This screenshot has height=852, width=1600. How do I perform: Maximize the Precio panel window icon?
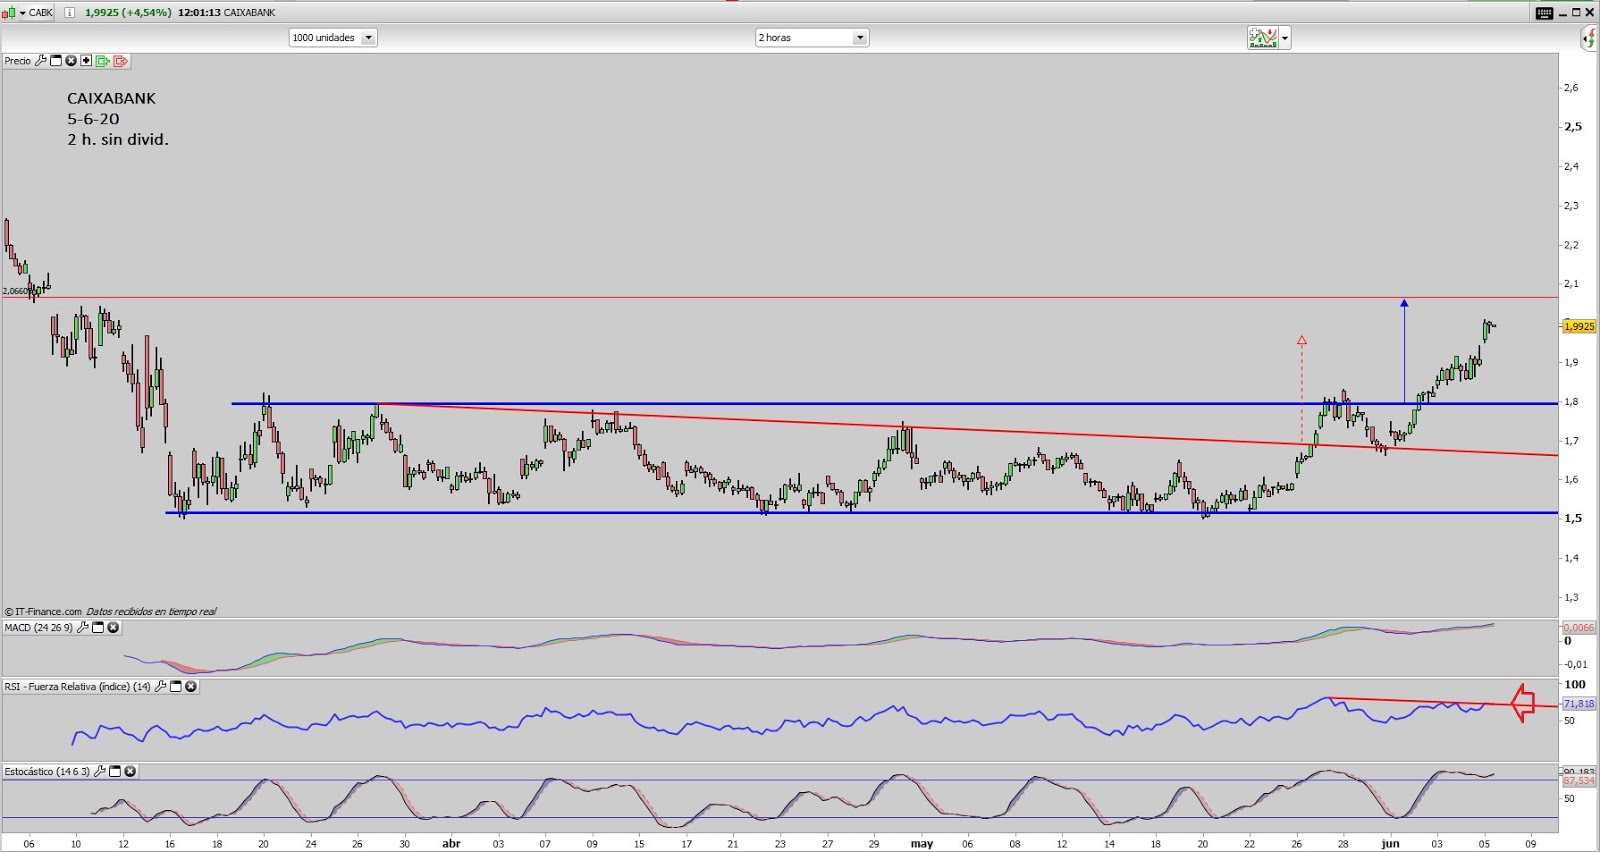click(56, 61)
